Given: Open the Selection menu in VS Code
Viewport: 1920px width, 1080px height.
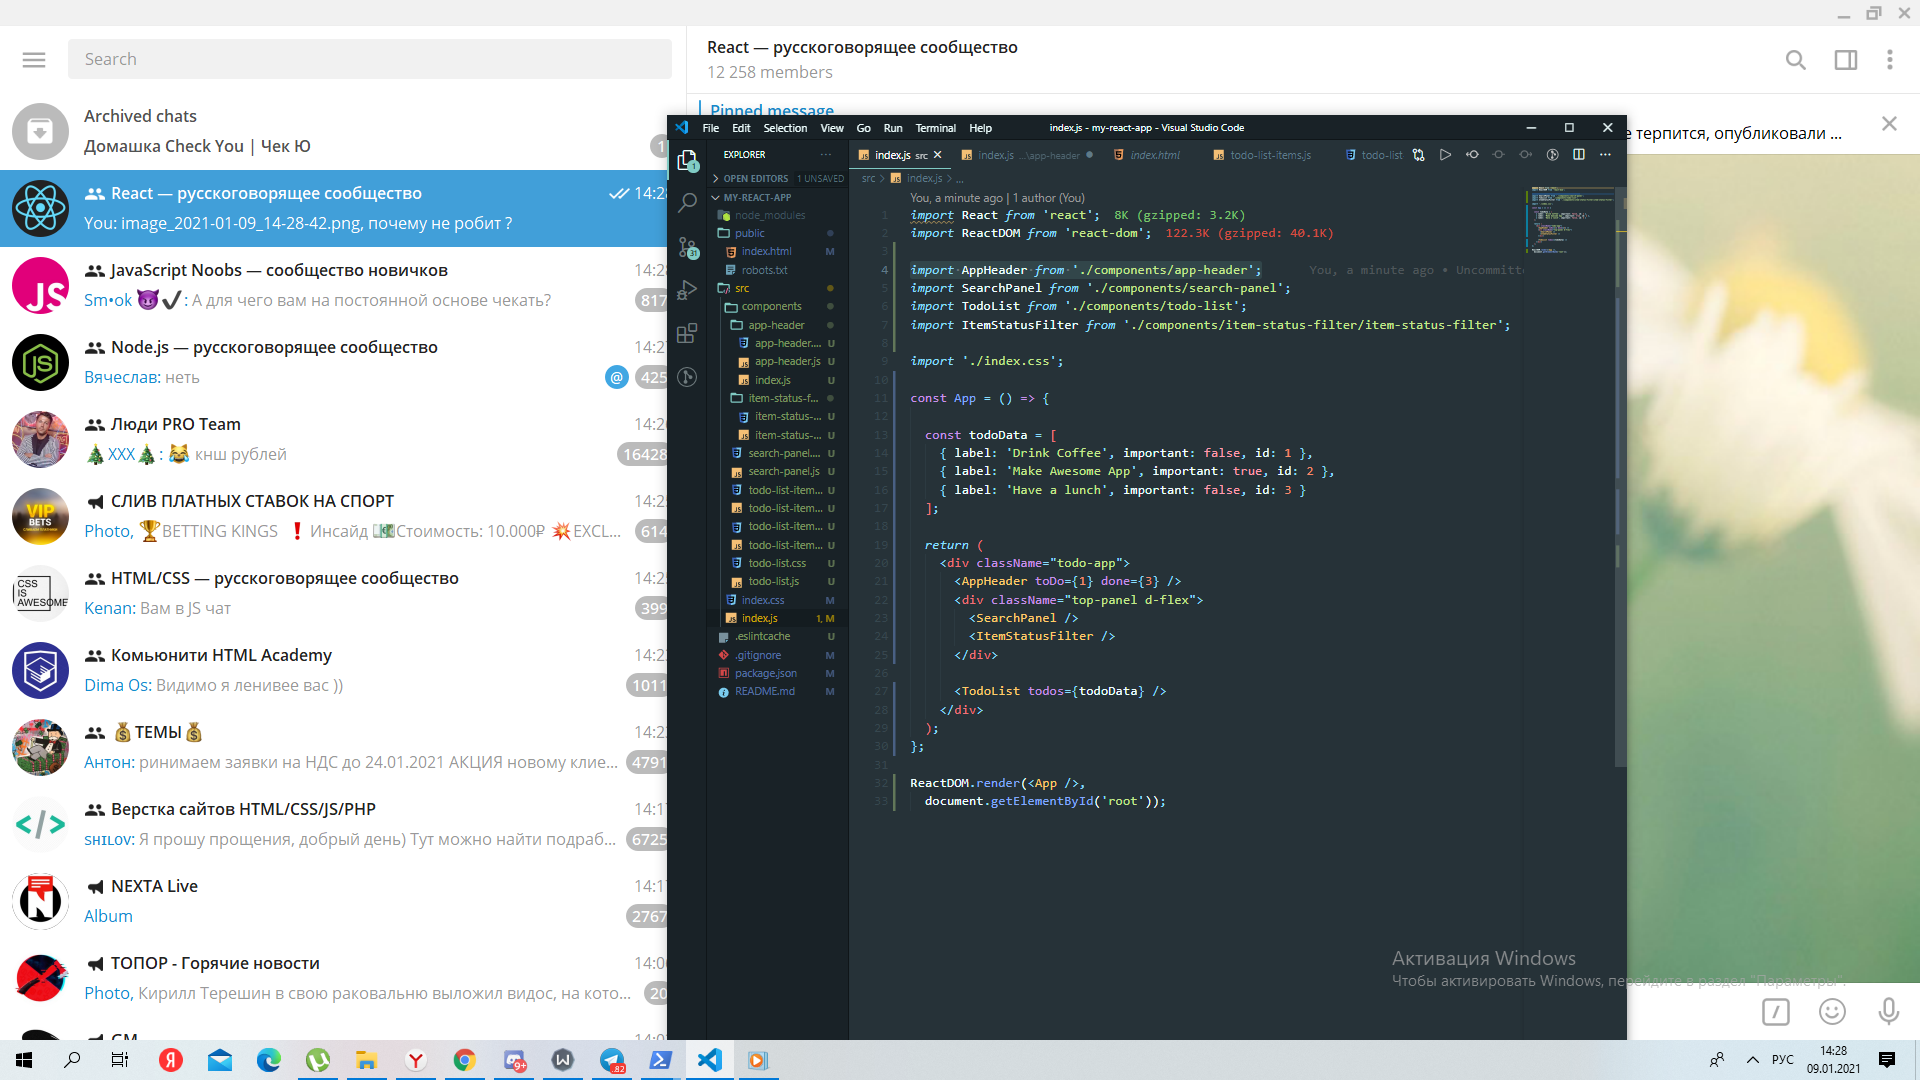Looking at the screenshot, I should [785, 128].
